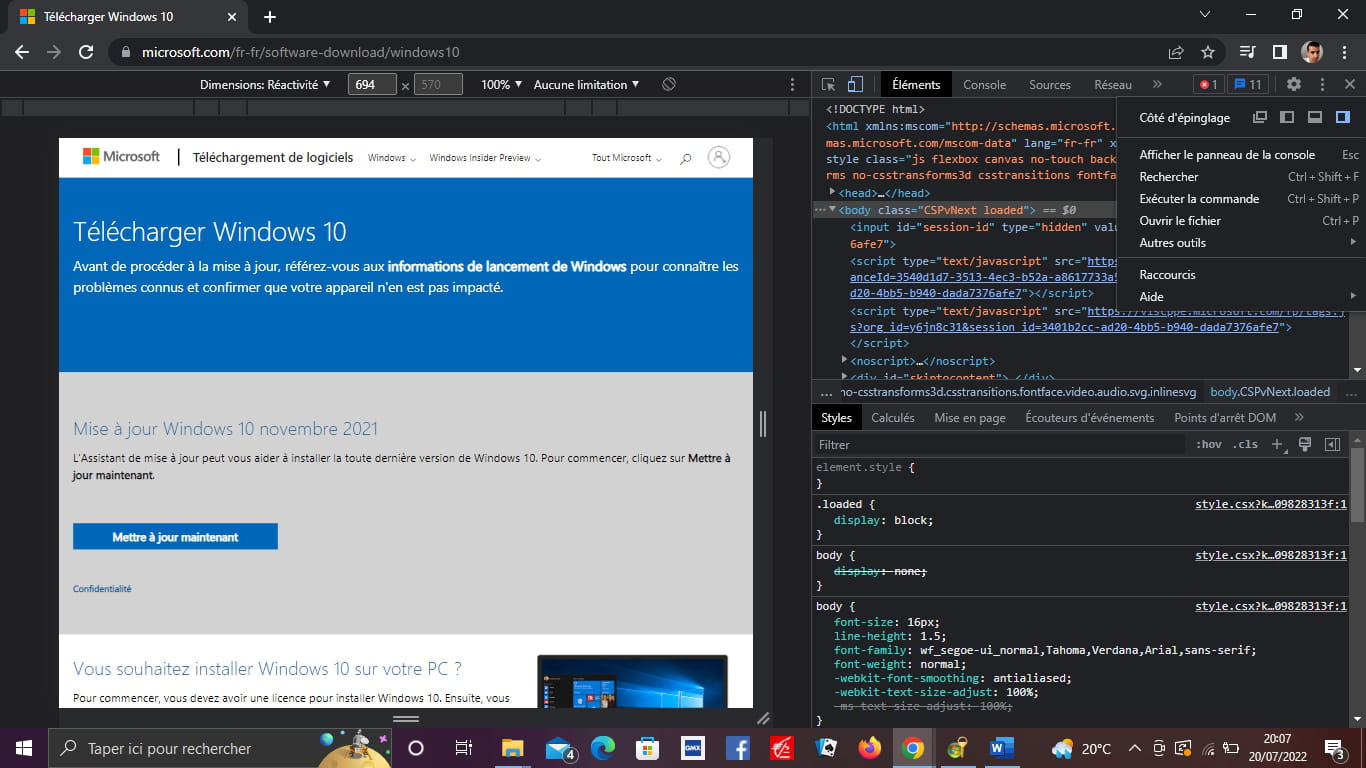Viewport: 1366px width, 768px height.
Task: Open the Écouteurs d'événements tab
Action: tap(1090, 418)
